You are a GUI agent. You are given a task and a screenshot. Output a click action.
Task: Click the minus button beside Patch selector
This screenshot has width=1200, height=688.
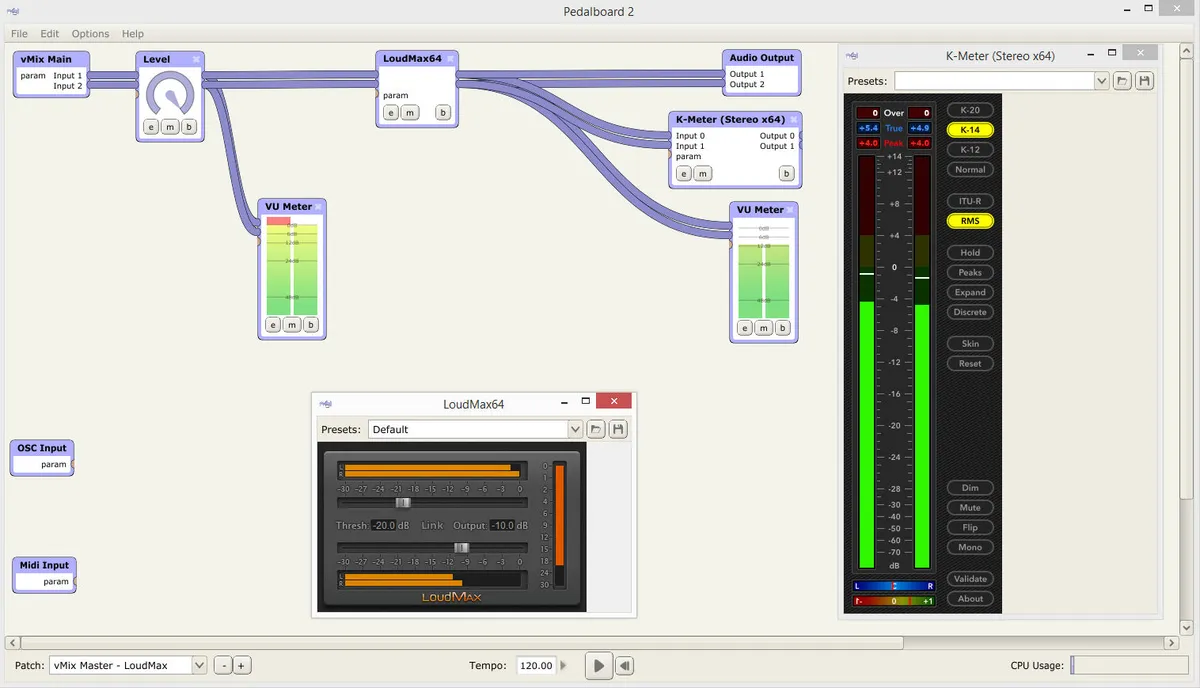tap(224, 666)
